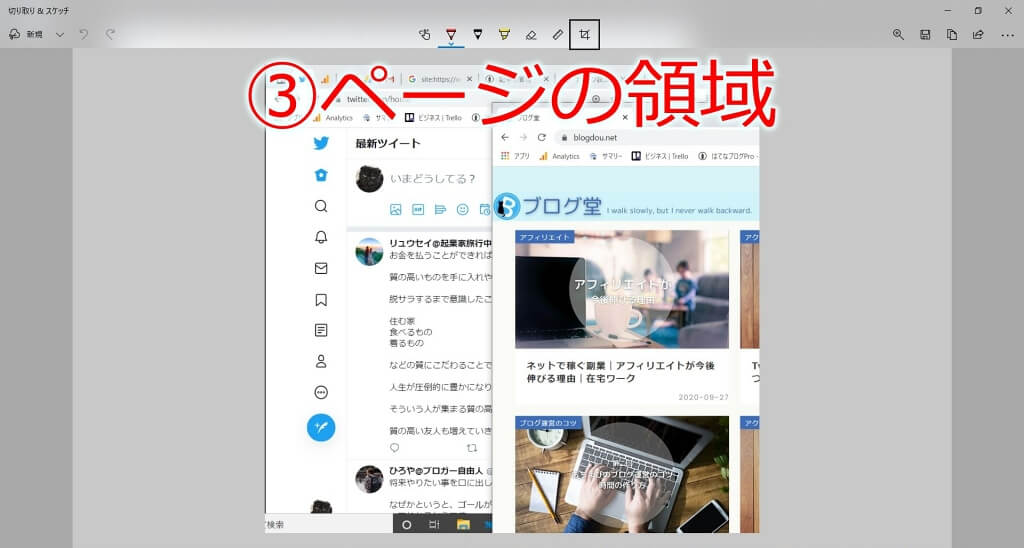1024x548 pixels.
Task: Click the 新規 new snip button
Action: [26, 35]
